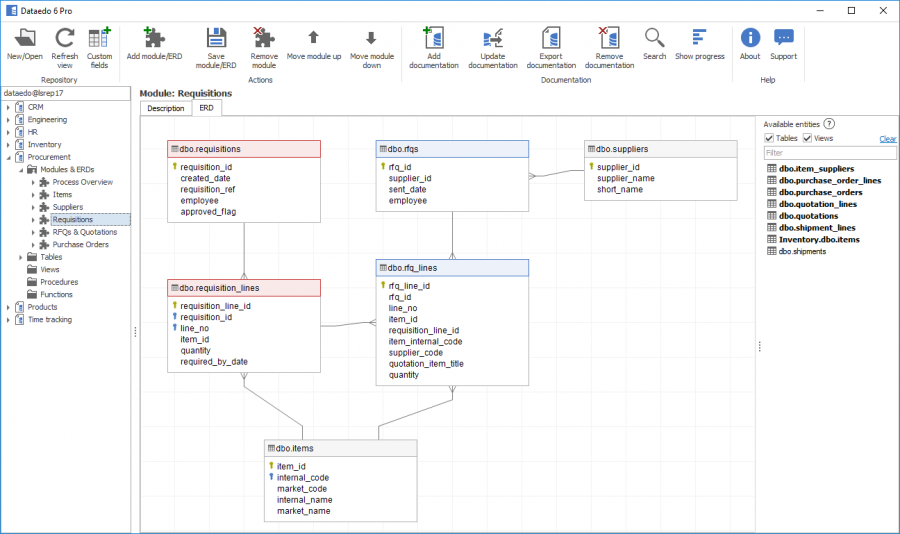
Task: Select dbo.quotations in available entities list
Action: 808,216
